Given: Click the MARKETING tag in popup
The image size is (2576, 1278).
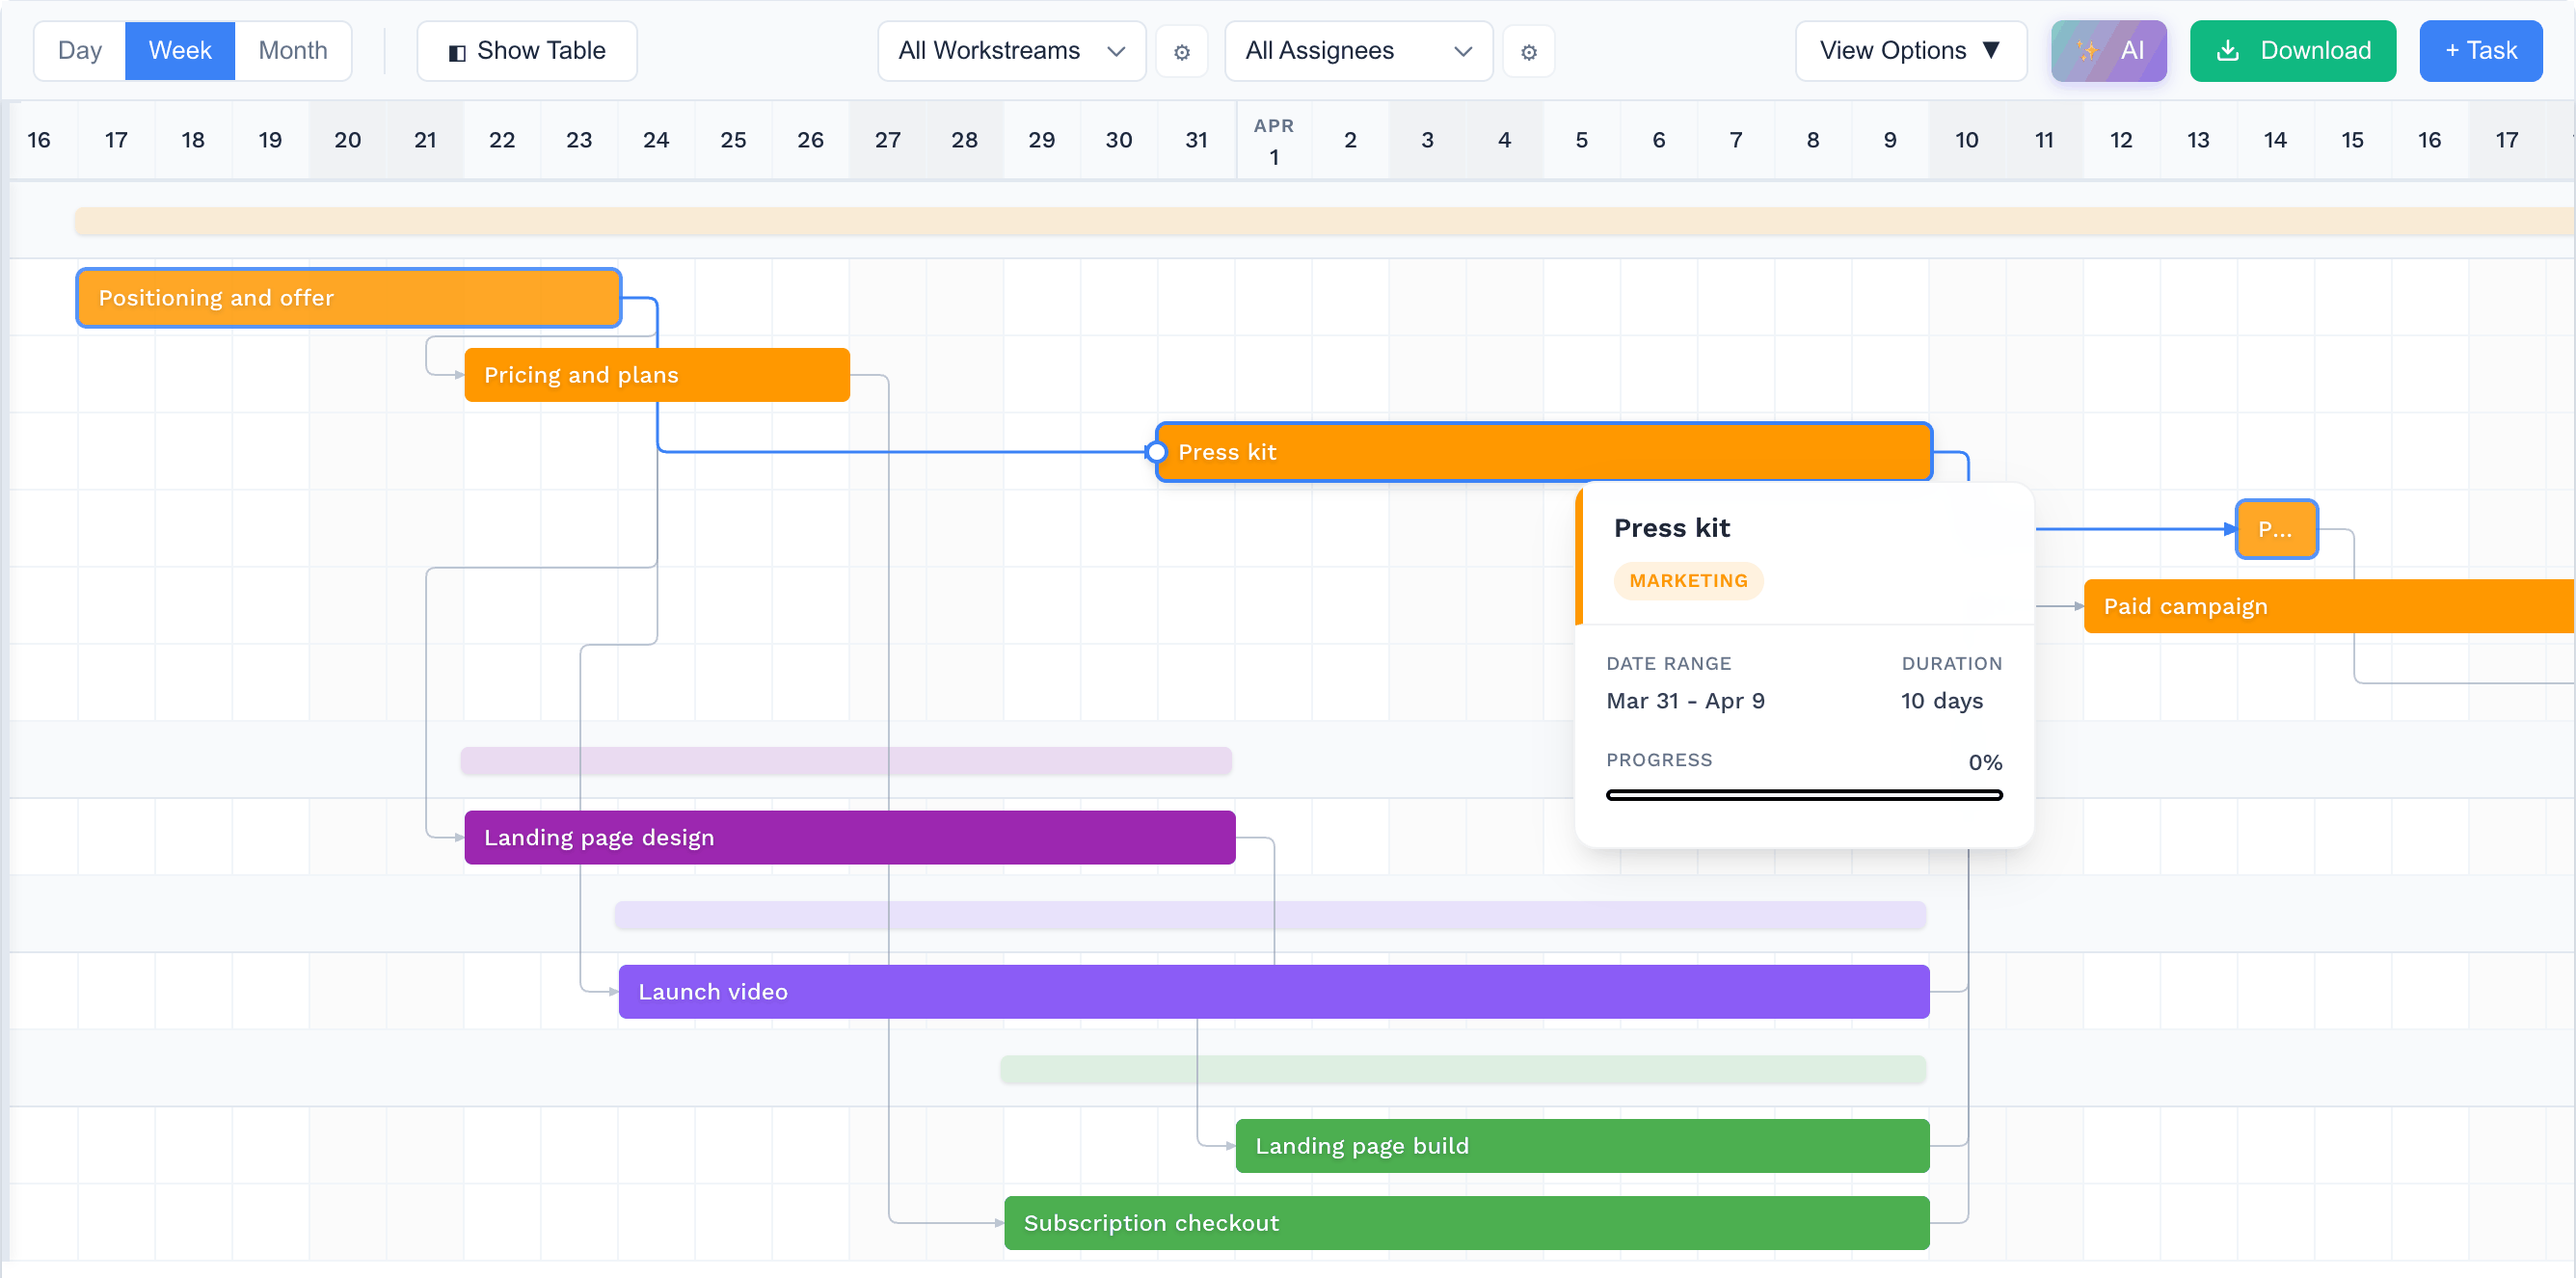Looking at the screenshot, I should [1688, 581].
